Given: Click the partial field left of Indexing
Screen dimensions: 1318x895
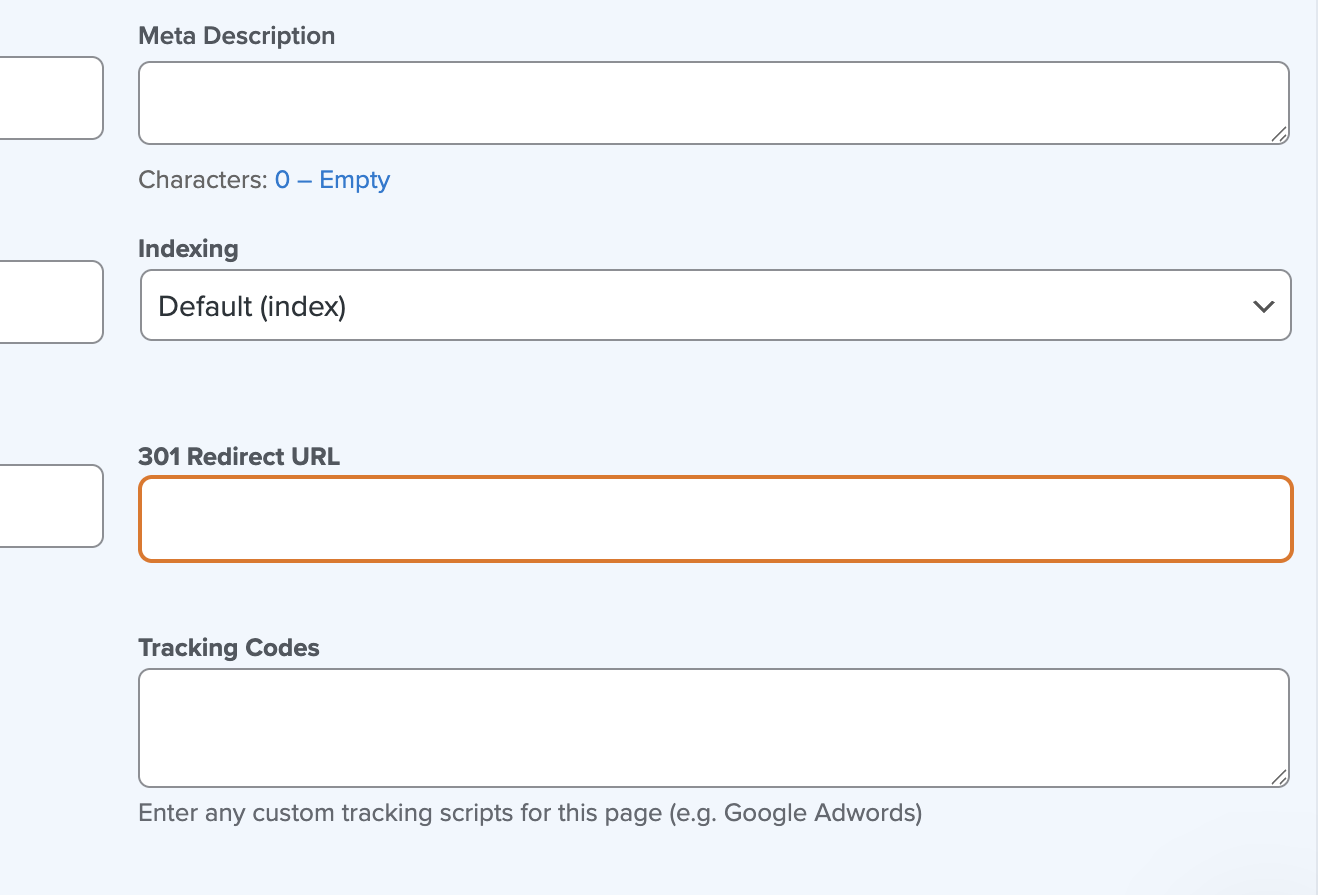Looking at the screenshot, I should click(x=50, y=302).
